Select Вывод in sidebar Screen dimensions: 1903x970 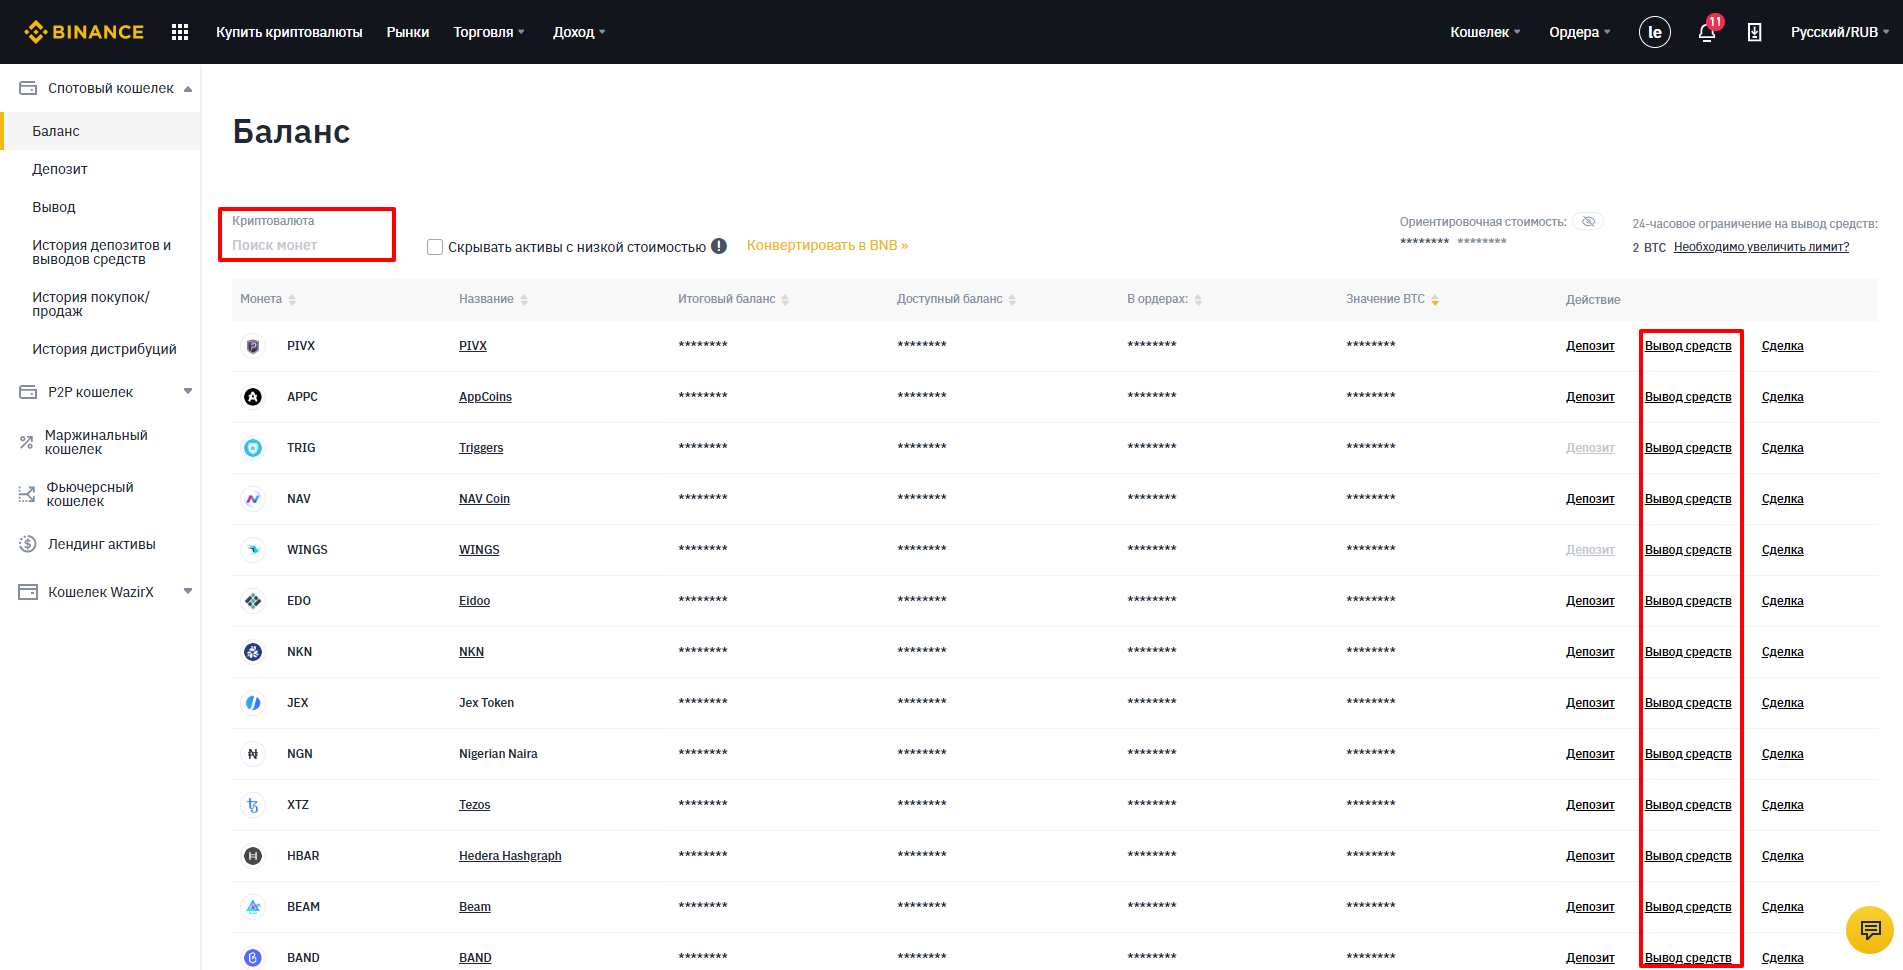tap(54, 207)
